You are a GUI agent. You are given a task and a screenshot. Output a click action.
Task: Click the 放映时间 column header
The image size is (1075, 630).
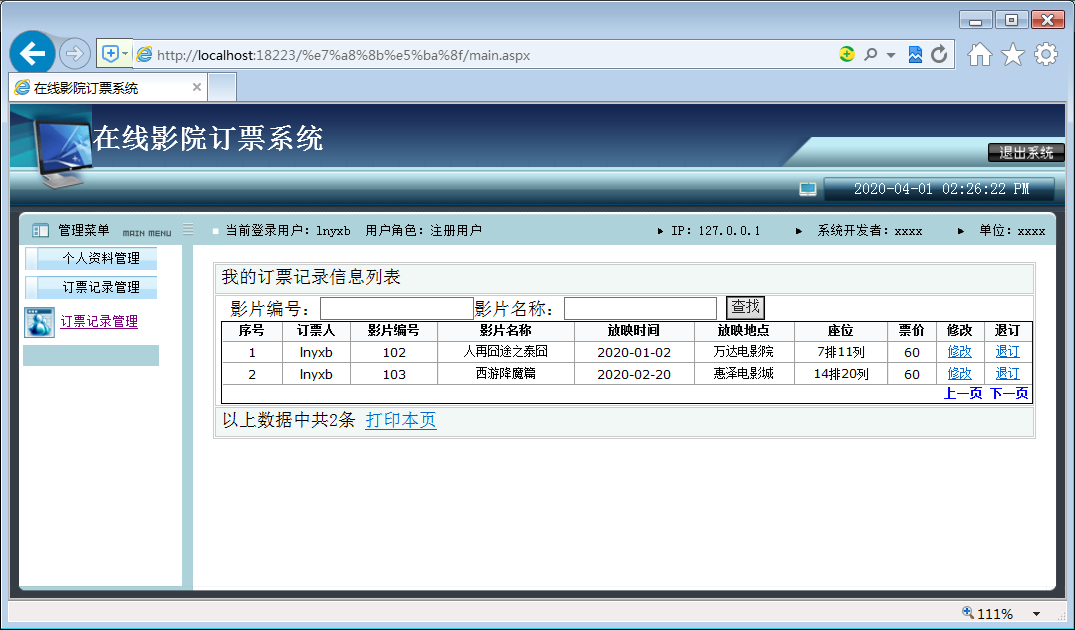(634, 330)
